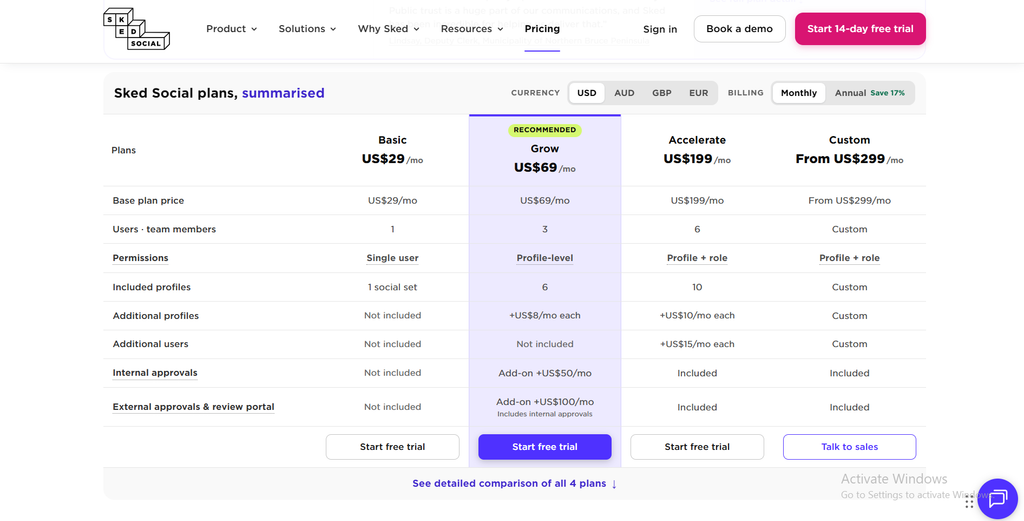This screenshot has width=1024, height=521.
Task: Expand the Solutions menu
Action: pos(307,29)
